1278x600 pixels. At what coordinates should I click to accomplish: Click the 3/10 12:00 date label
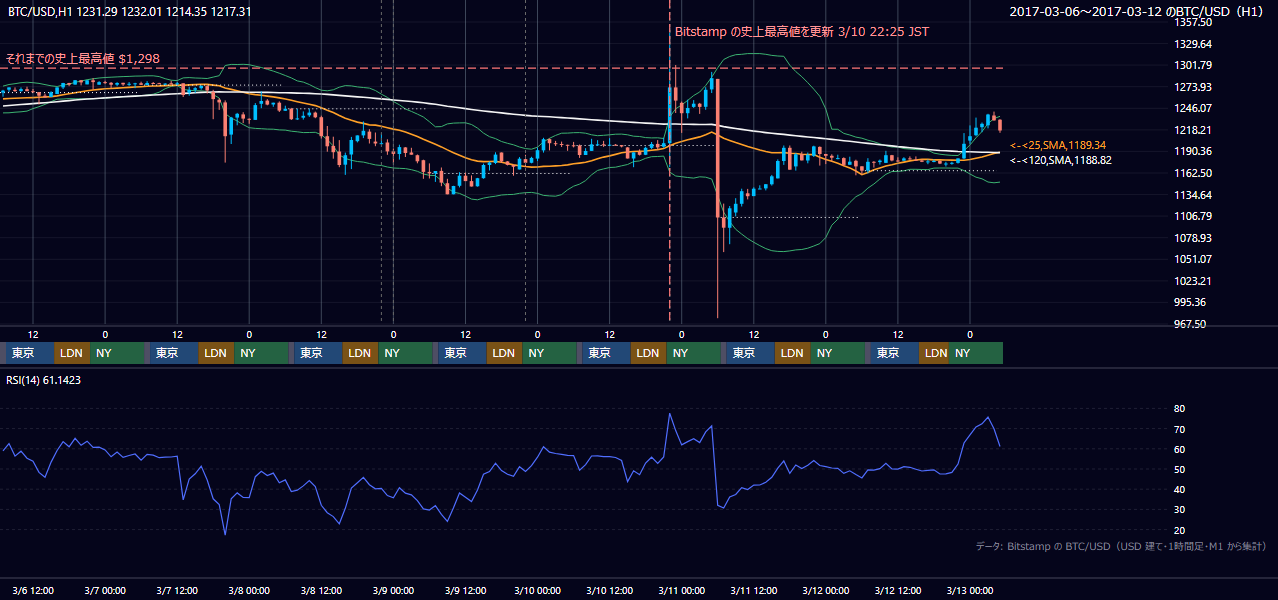(609, 590)
